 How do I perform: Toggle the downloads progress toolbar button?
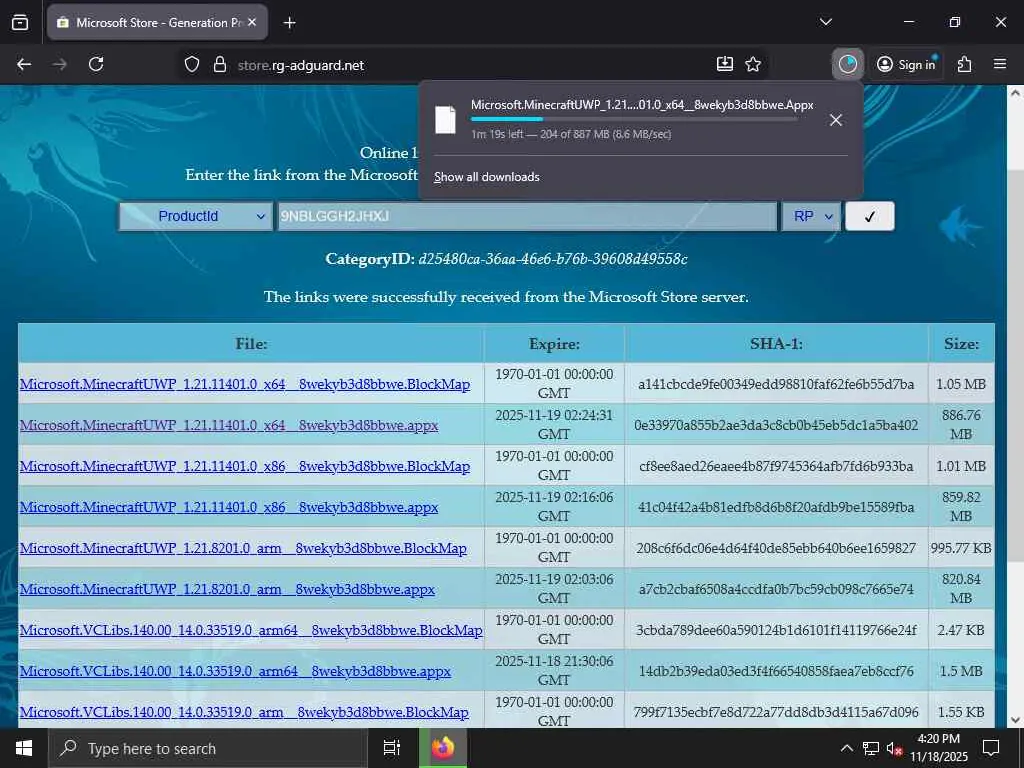coord(848,64)
